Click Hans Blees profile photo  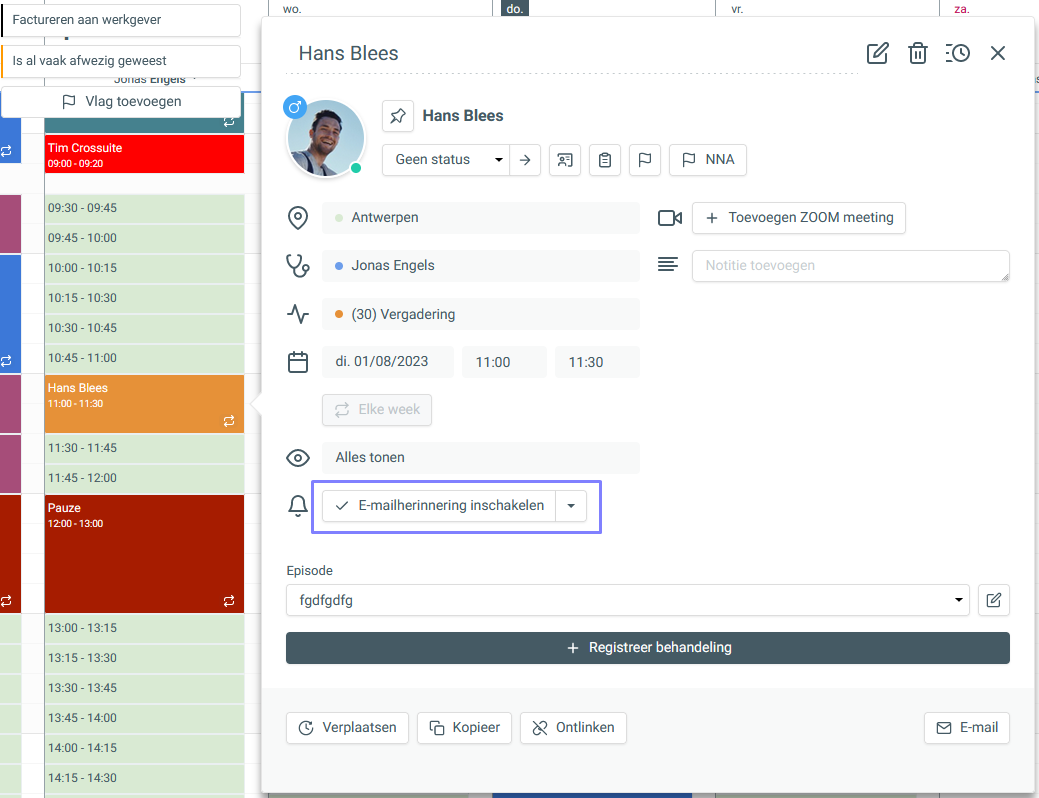[x=325, y=139]
